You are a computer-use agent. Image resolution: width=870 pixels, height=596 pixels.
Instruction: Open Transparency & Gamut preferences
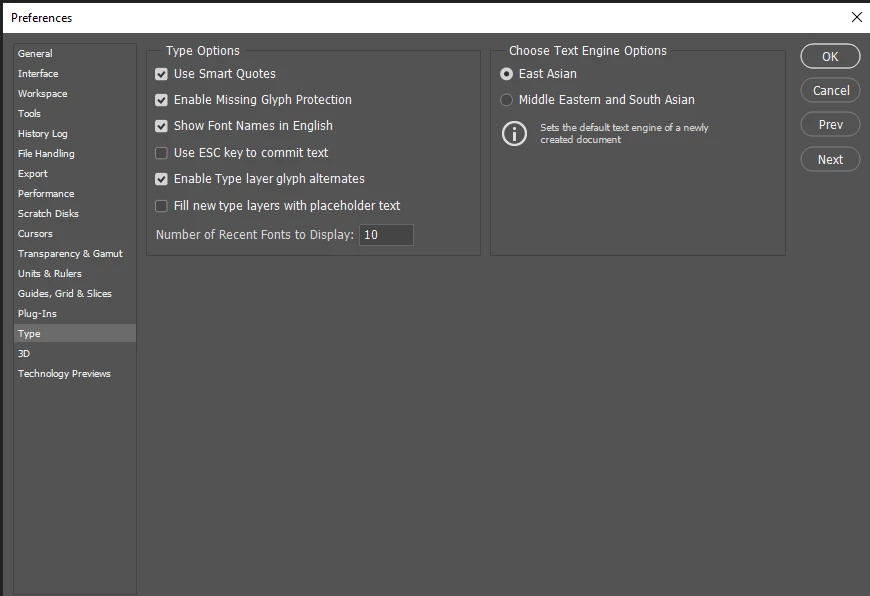pyautogui.click(x=75, y=253)
